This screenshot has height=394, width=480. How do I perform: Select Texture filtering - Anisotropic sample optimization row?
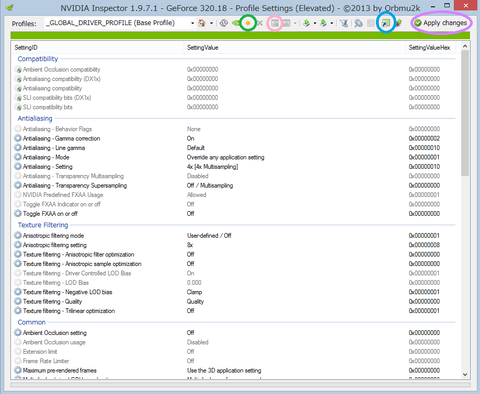pyautogui.click(x=232, y=264)
